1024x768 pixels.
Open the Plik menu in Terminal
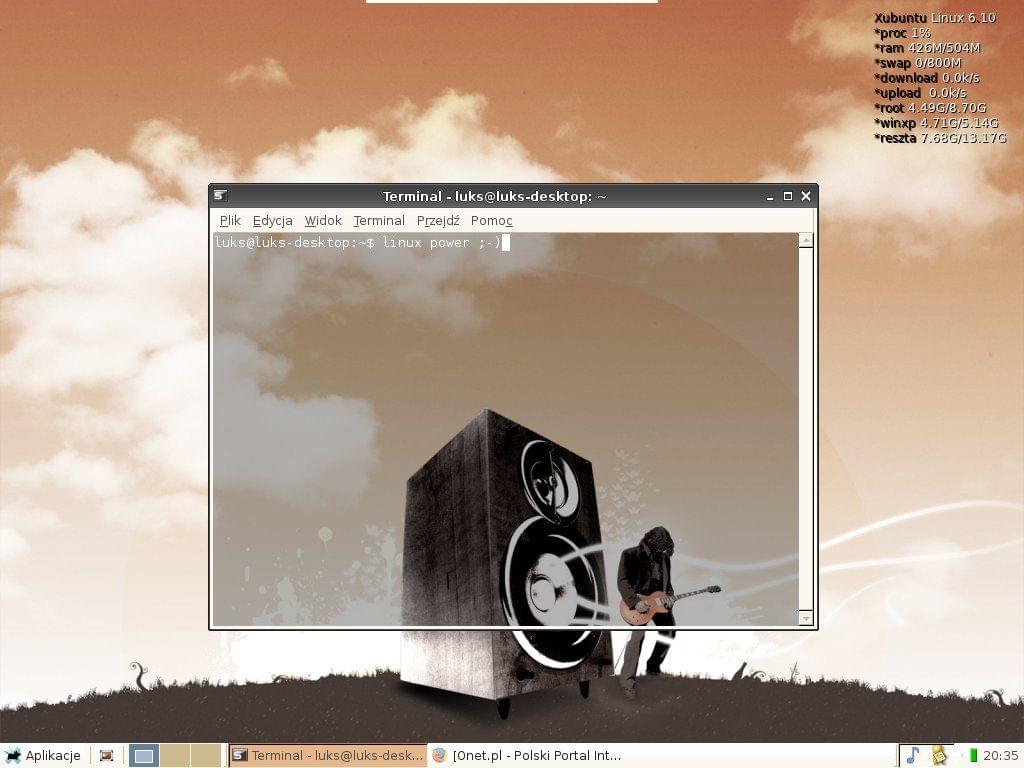(x=230, y=221)
